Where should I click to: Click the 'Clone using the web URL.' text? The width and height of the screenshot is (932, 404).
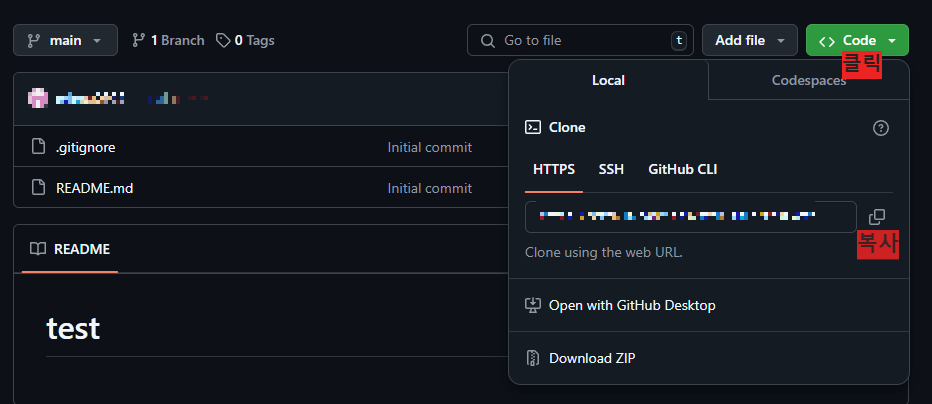point(604,252)
